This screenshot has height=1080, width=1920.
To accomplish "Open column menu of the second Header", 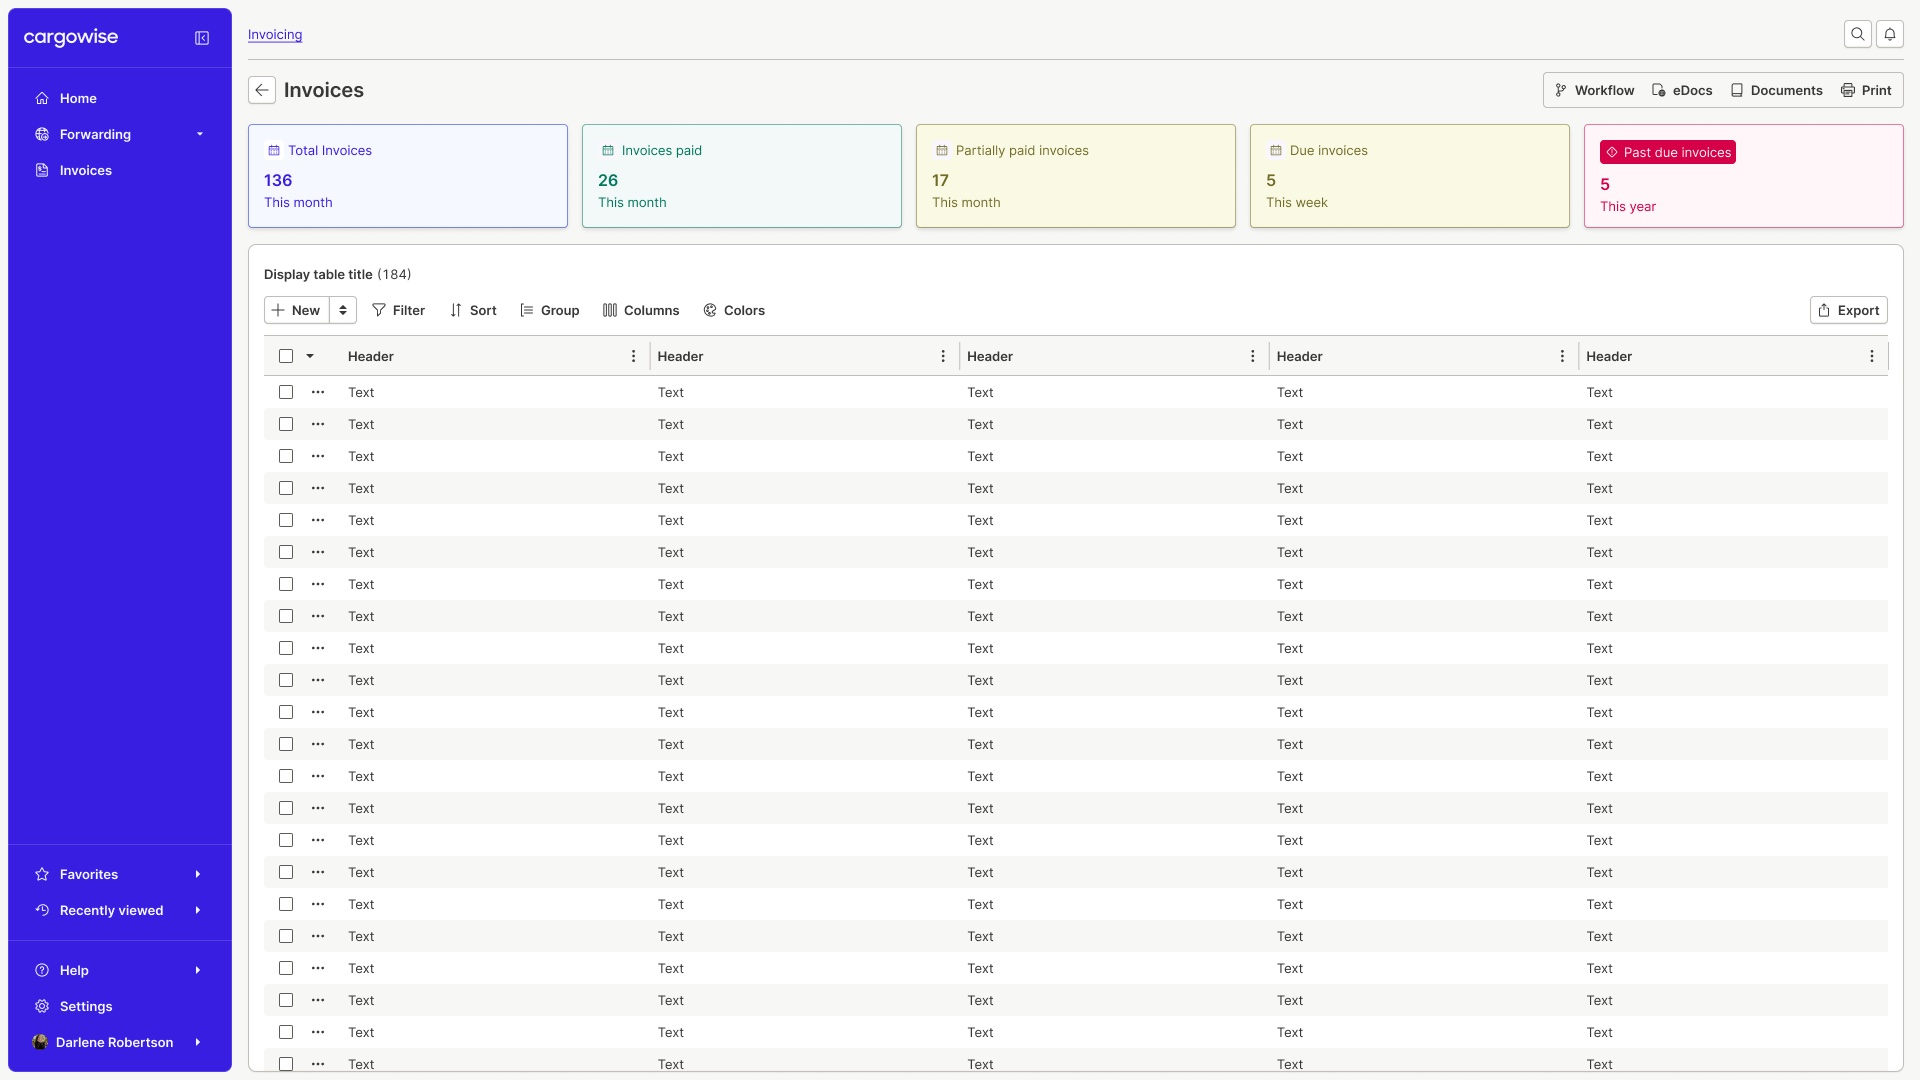I will [943, 356].
